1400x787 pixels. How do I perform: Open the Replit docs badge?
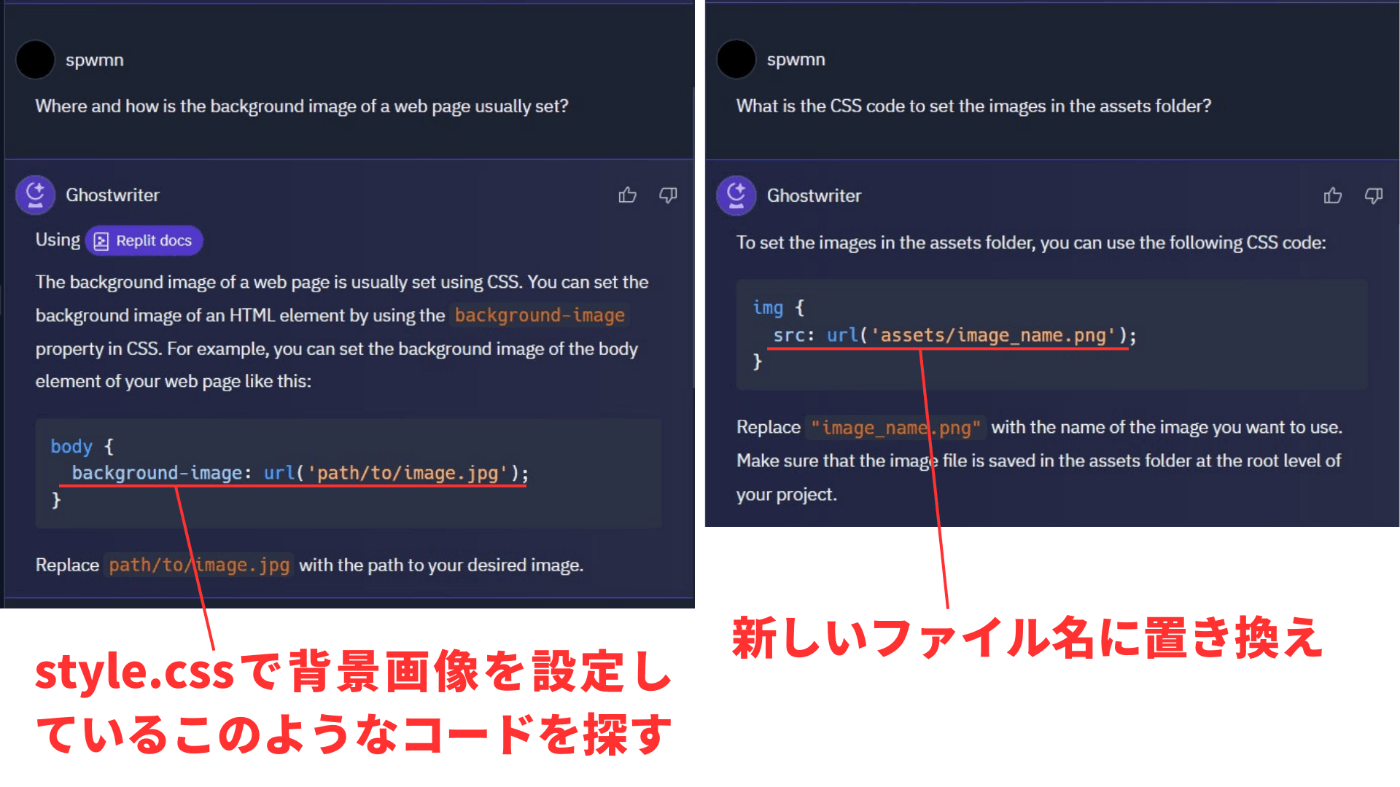[145, 241]
